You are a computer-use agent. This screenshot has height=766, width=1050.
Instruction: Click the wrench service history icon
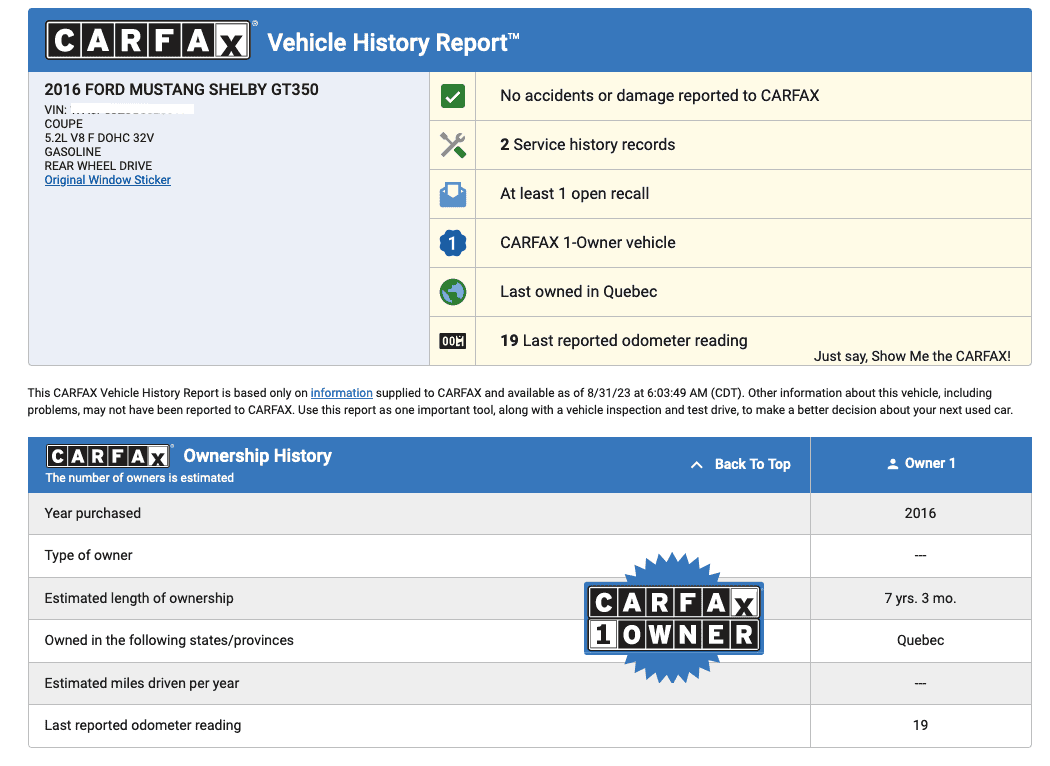tap(453, 145)
